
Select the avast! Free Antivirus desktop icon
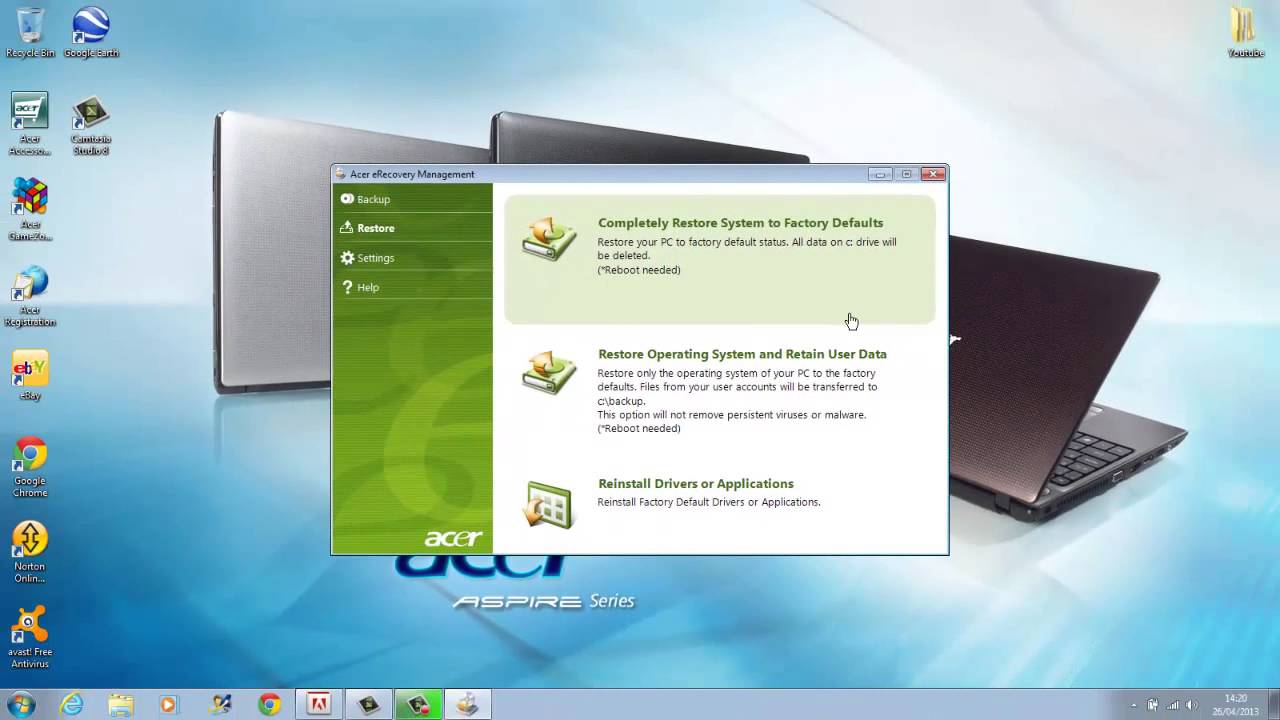click(30, 638)
